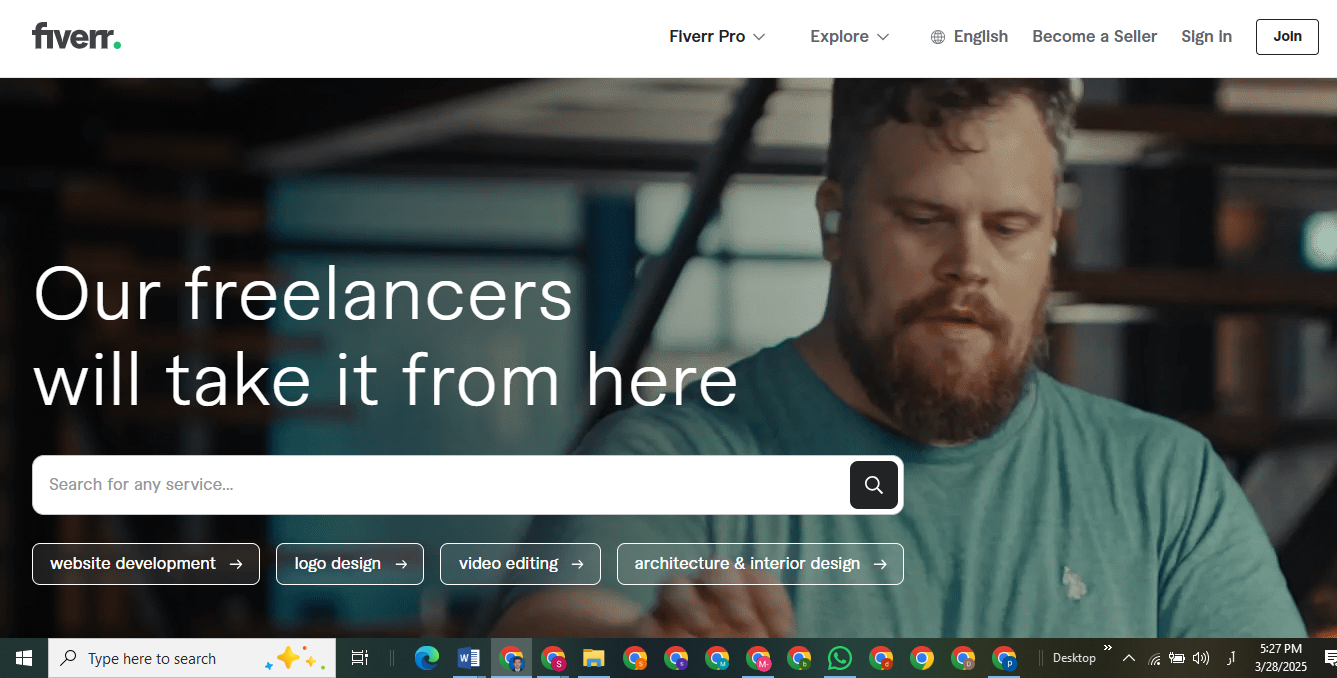Click the Windows taskbar search box

click(192, 658)
